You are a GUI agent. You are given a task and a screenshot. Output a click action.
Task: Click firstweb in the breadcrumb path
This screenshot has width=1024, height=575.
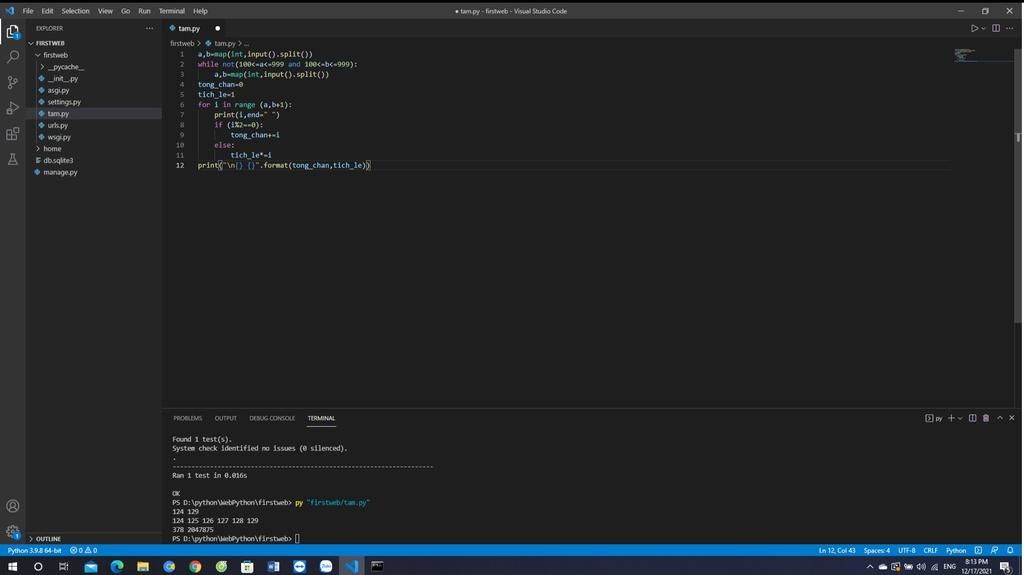(182, 43)
